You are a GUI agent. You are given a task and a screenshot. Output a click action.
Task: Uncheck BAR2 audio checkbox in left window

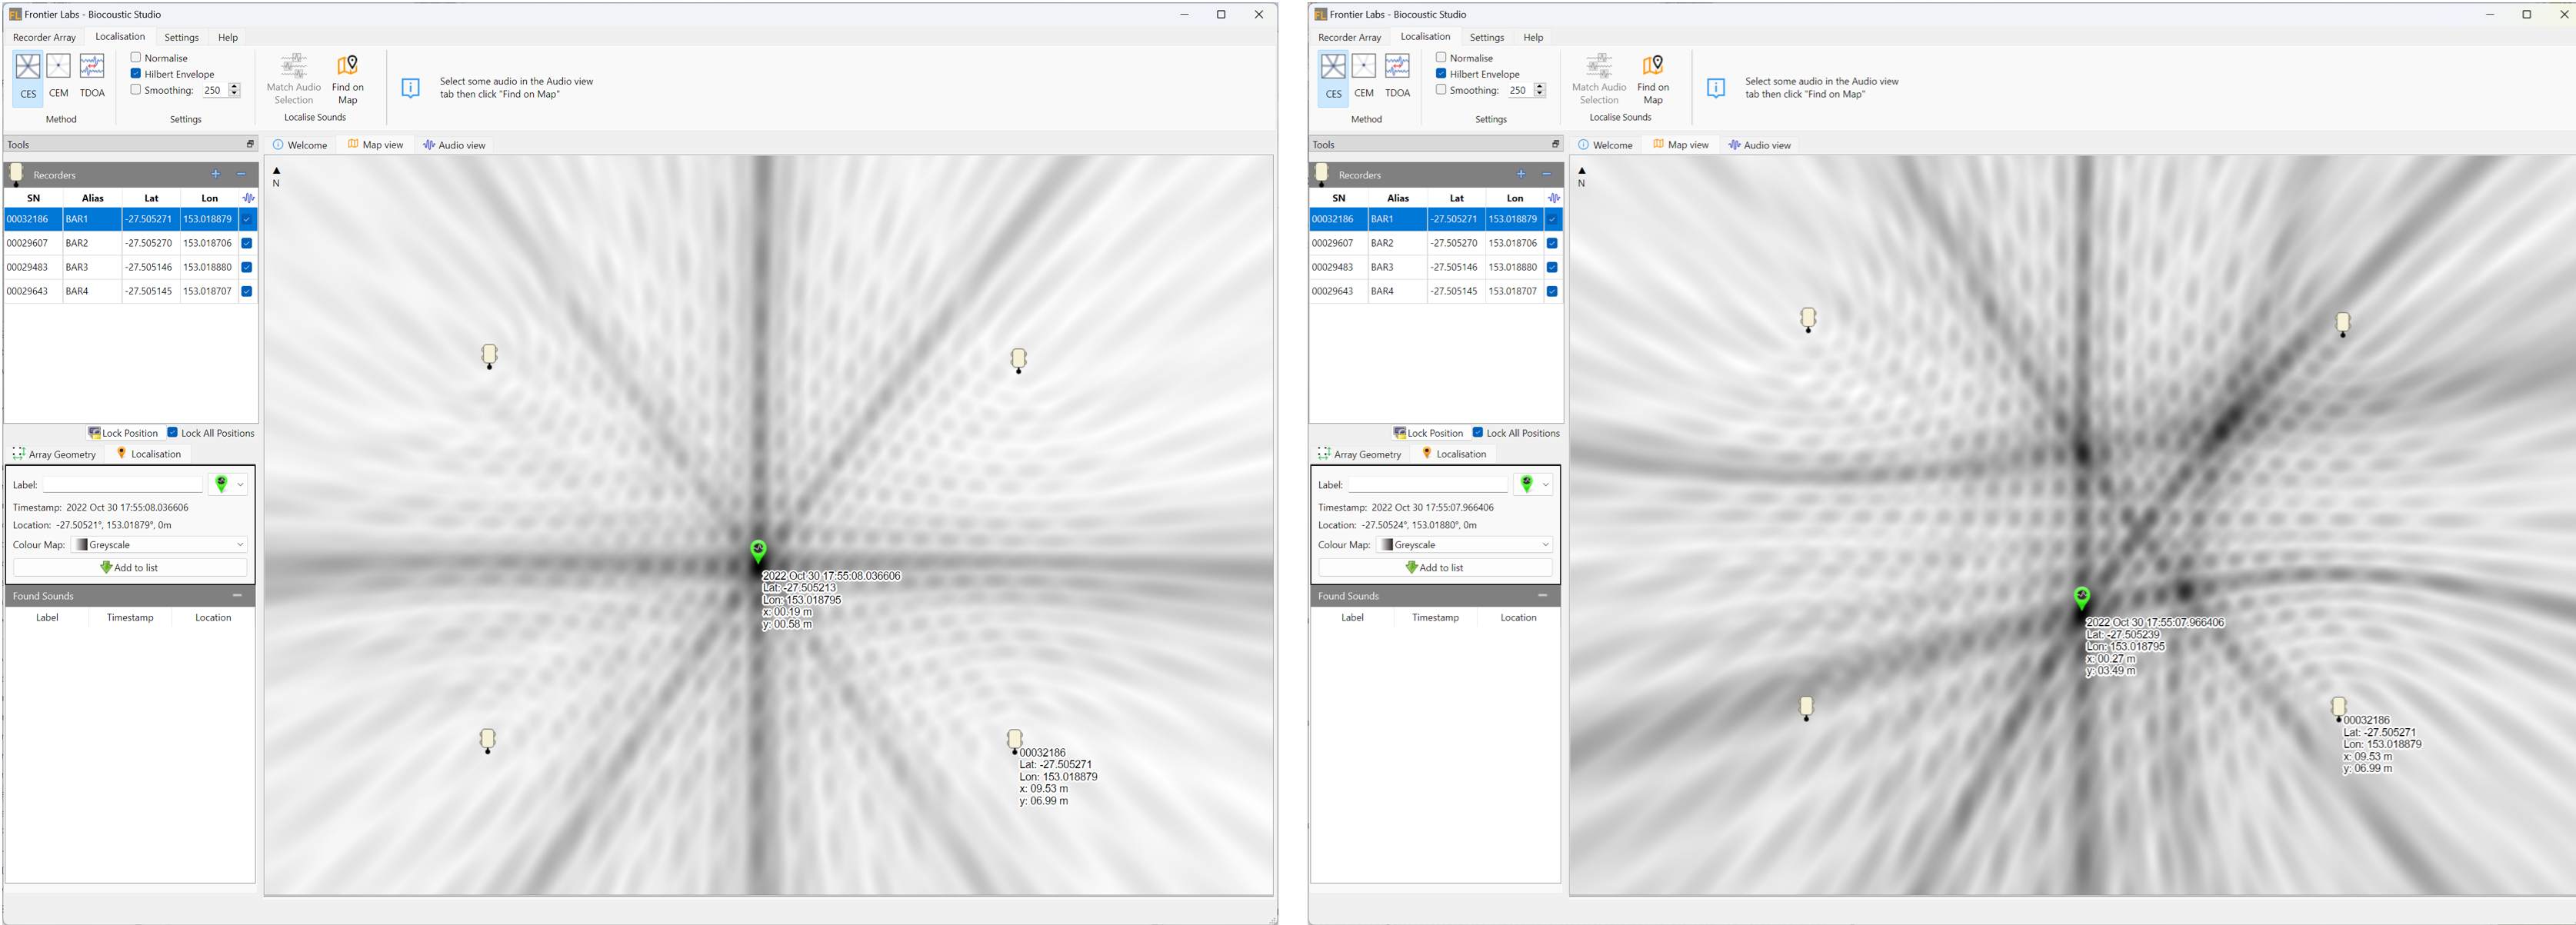click(x=247, y=243)
